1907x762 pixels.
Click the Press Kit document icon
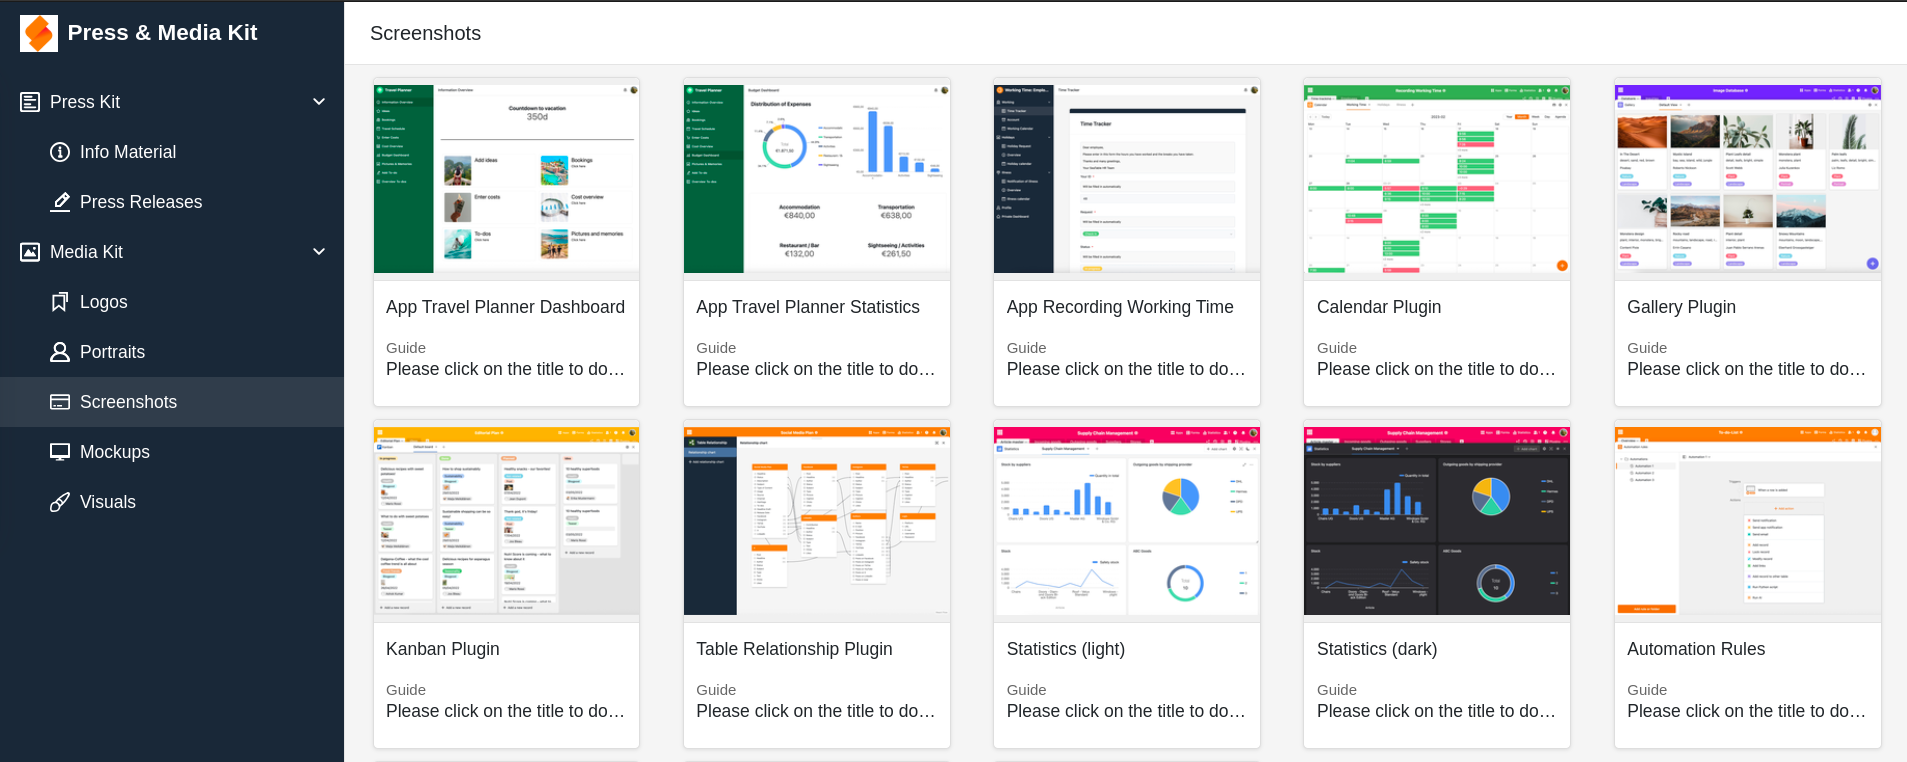30,102
